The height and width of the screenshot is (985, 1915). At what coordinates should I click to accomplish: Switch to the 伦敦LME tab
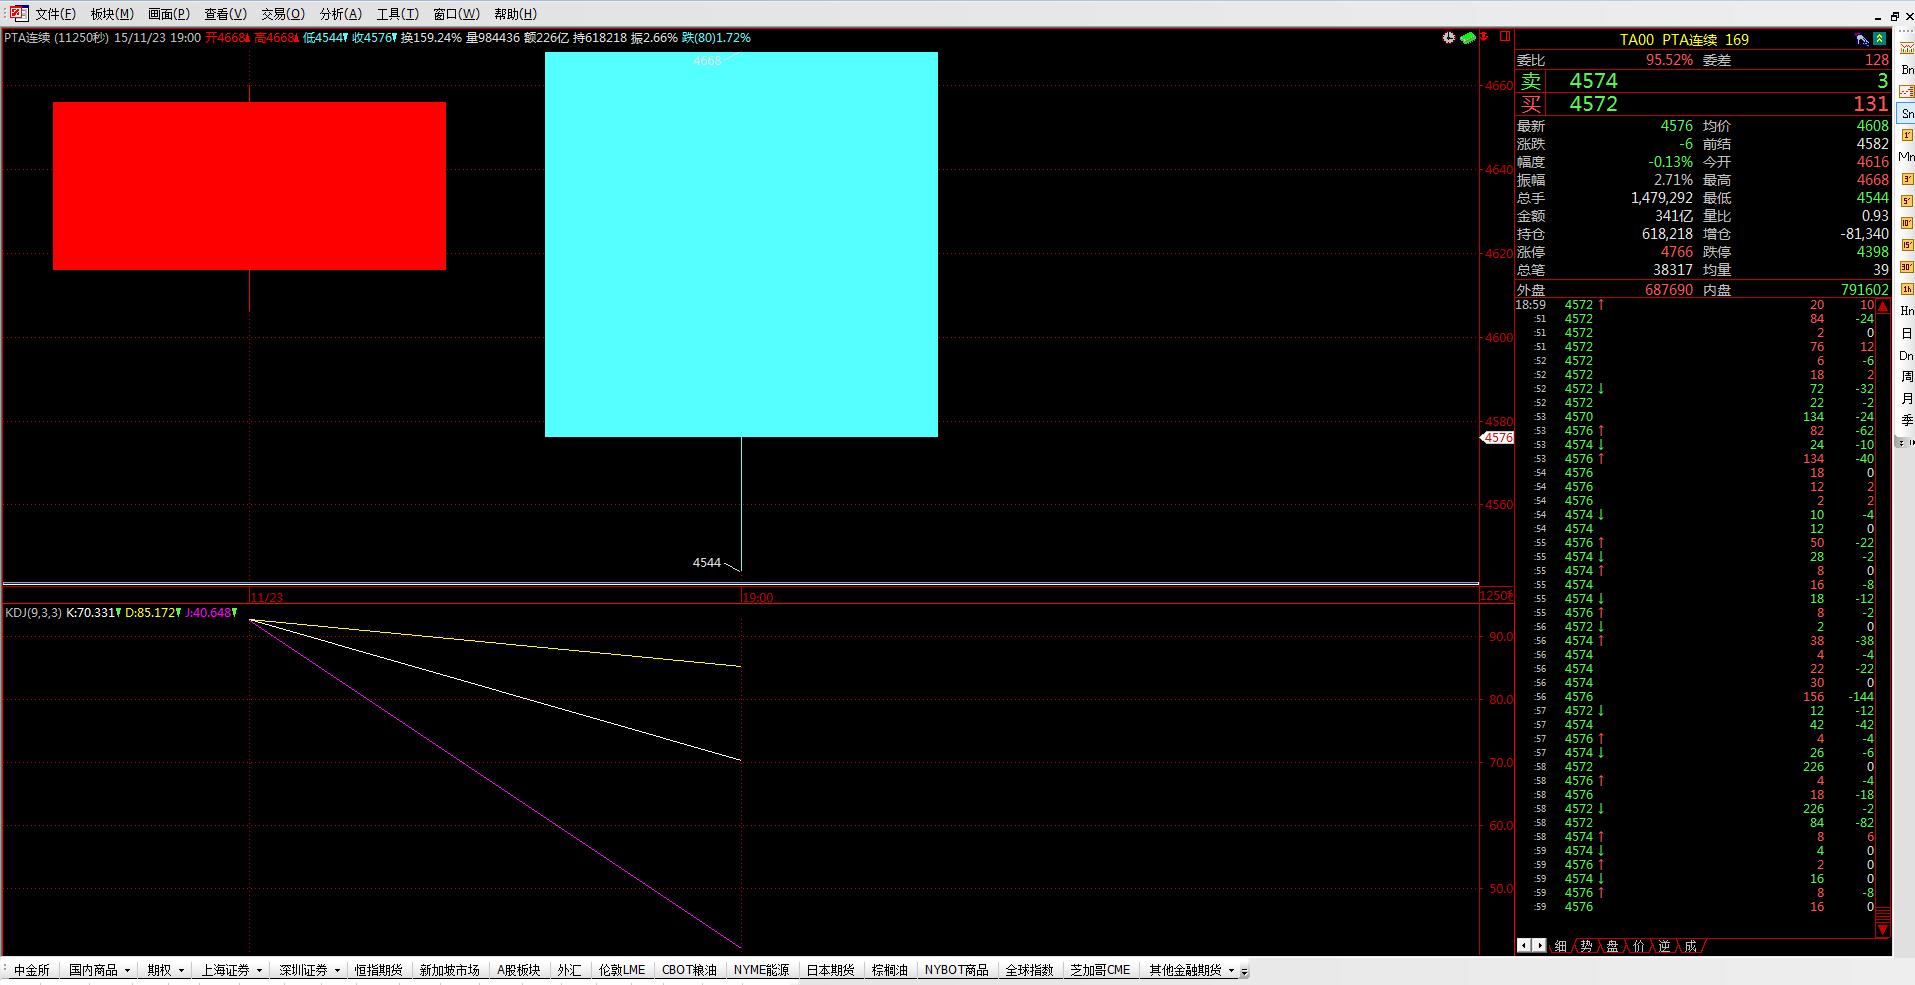[622, 970]
